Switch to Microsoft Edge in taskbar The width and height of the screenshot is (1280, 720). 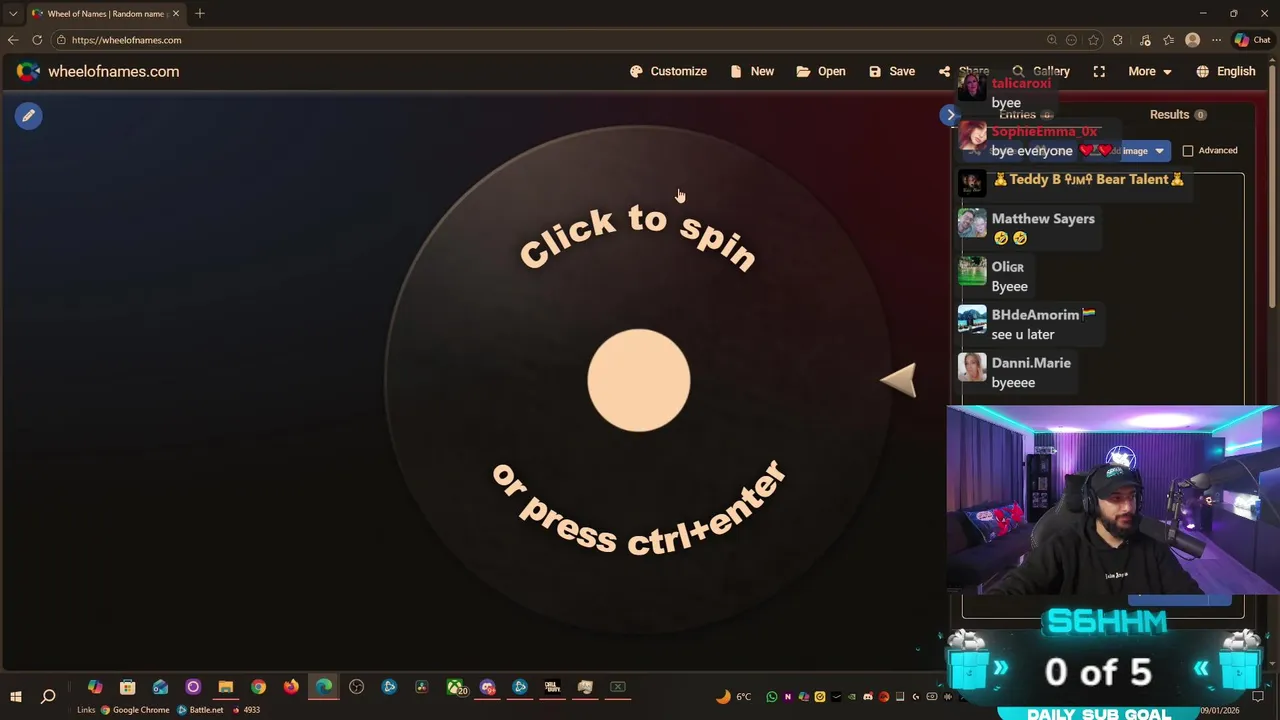point(324,687)
